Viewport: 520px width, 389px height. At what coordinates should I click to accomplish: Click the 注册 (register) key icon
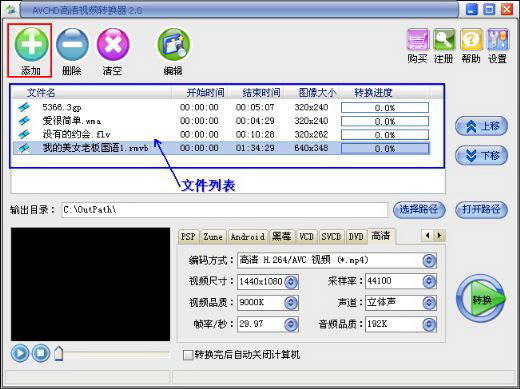(x=444, y=40)
